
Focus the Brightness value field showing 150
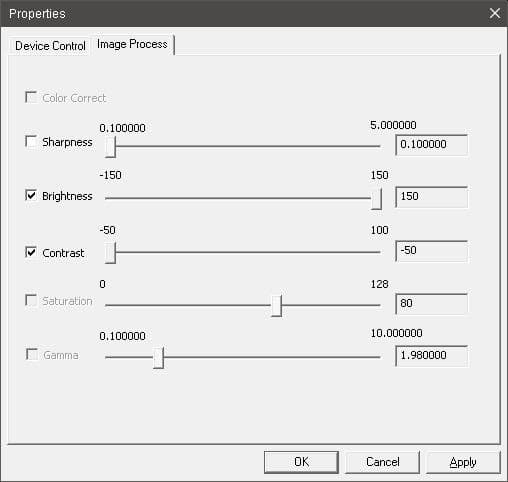[432, 197]
